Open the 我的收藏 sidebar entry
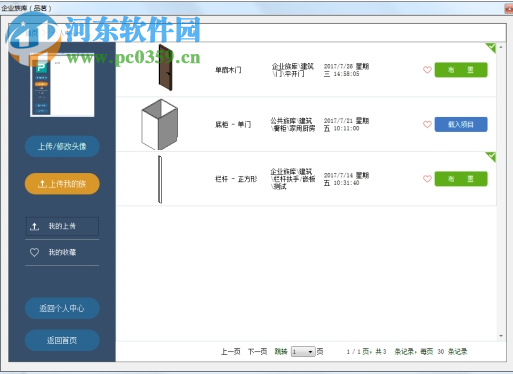513x374 pixels. (62, 252)
